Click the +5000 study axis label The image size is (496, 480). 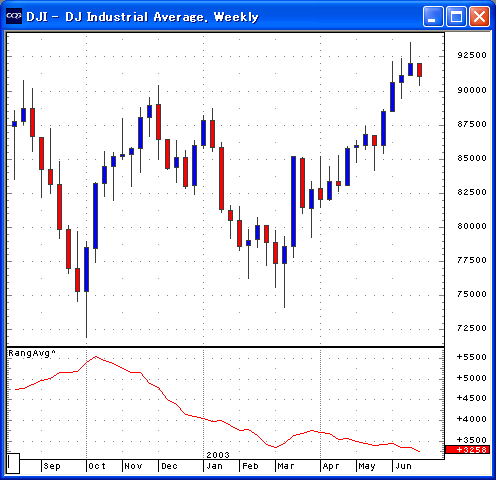pyautogui.click(x=471, y=378)
